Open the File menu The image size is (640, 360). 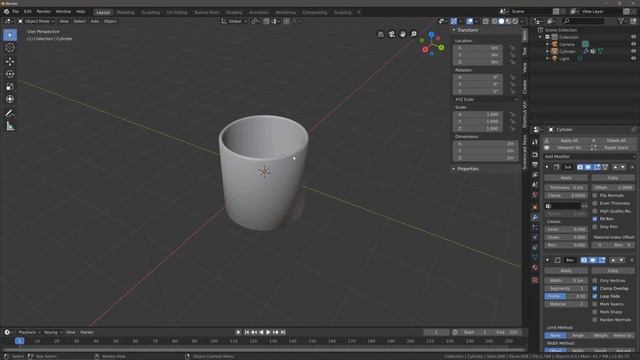point(16,11)
